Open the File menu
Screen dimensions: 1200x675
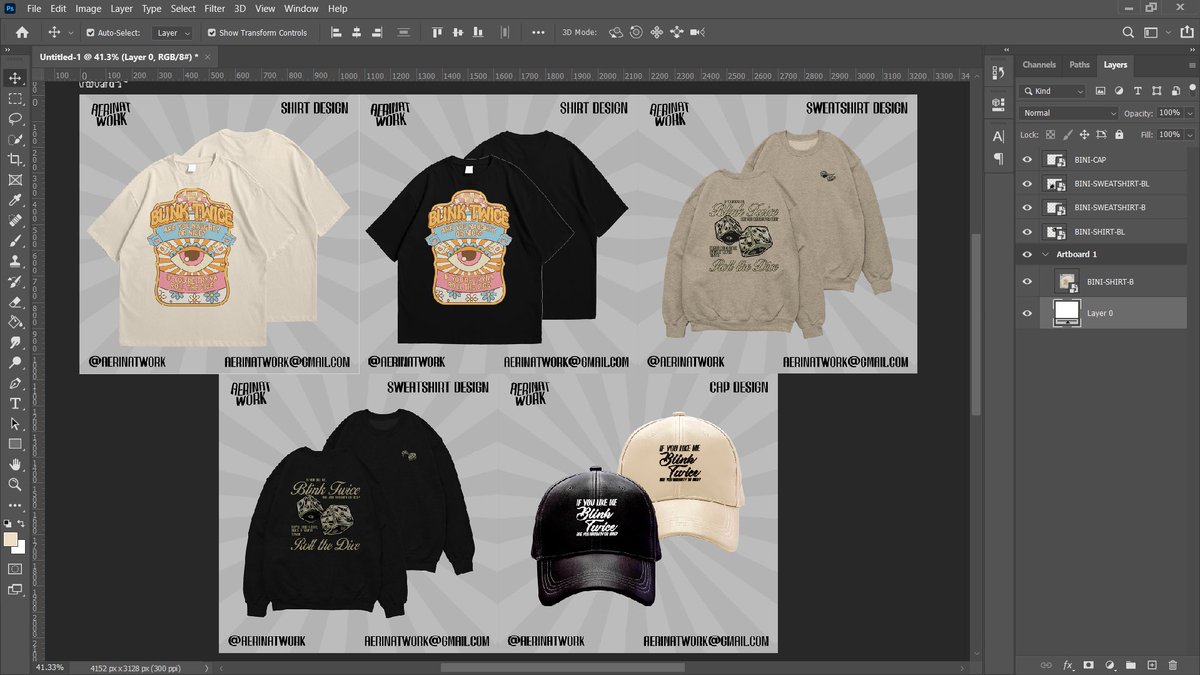coord(34,9)
